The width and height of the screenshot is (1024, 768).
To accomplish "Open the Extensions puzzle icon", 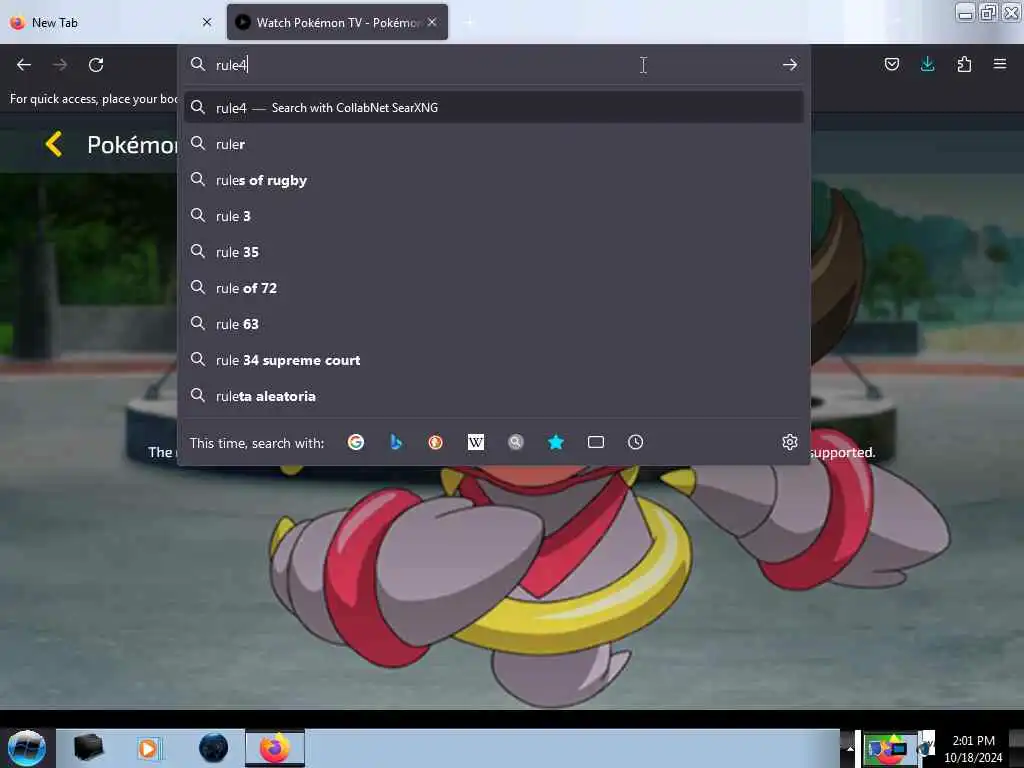I will (964, 64).
